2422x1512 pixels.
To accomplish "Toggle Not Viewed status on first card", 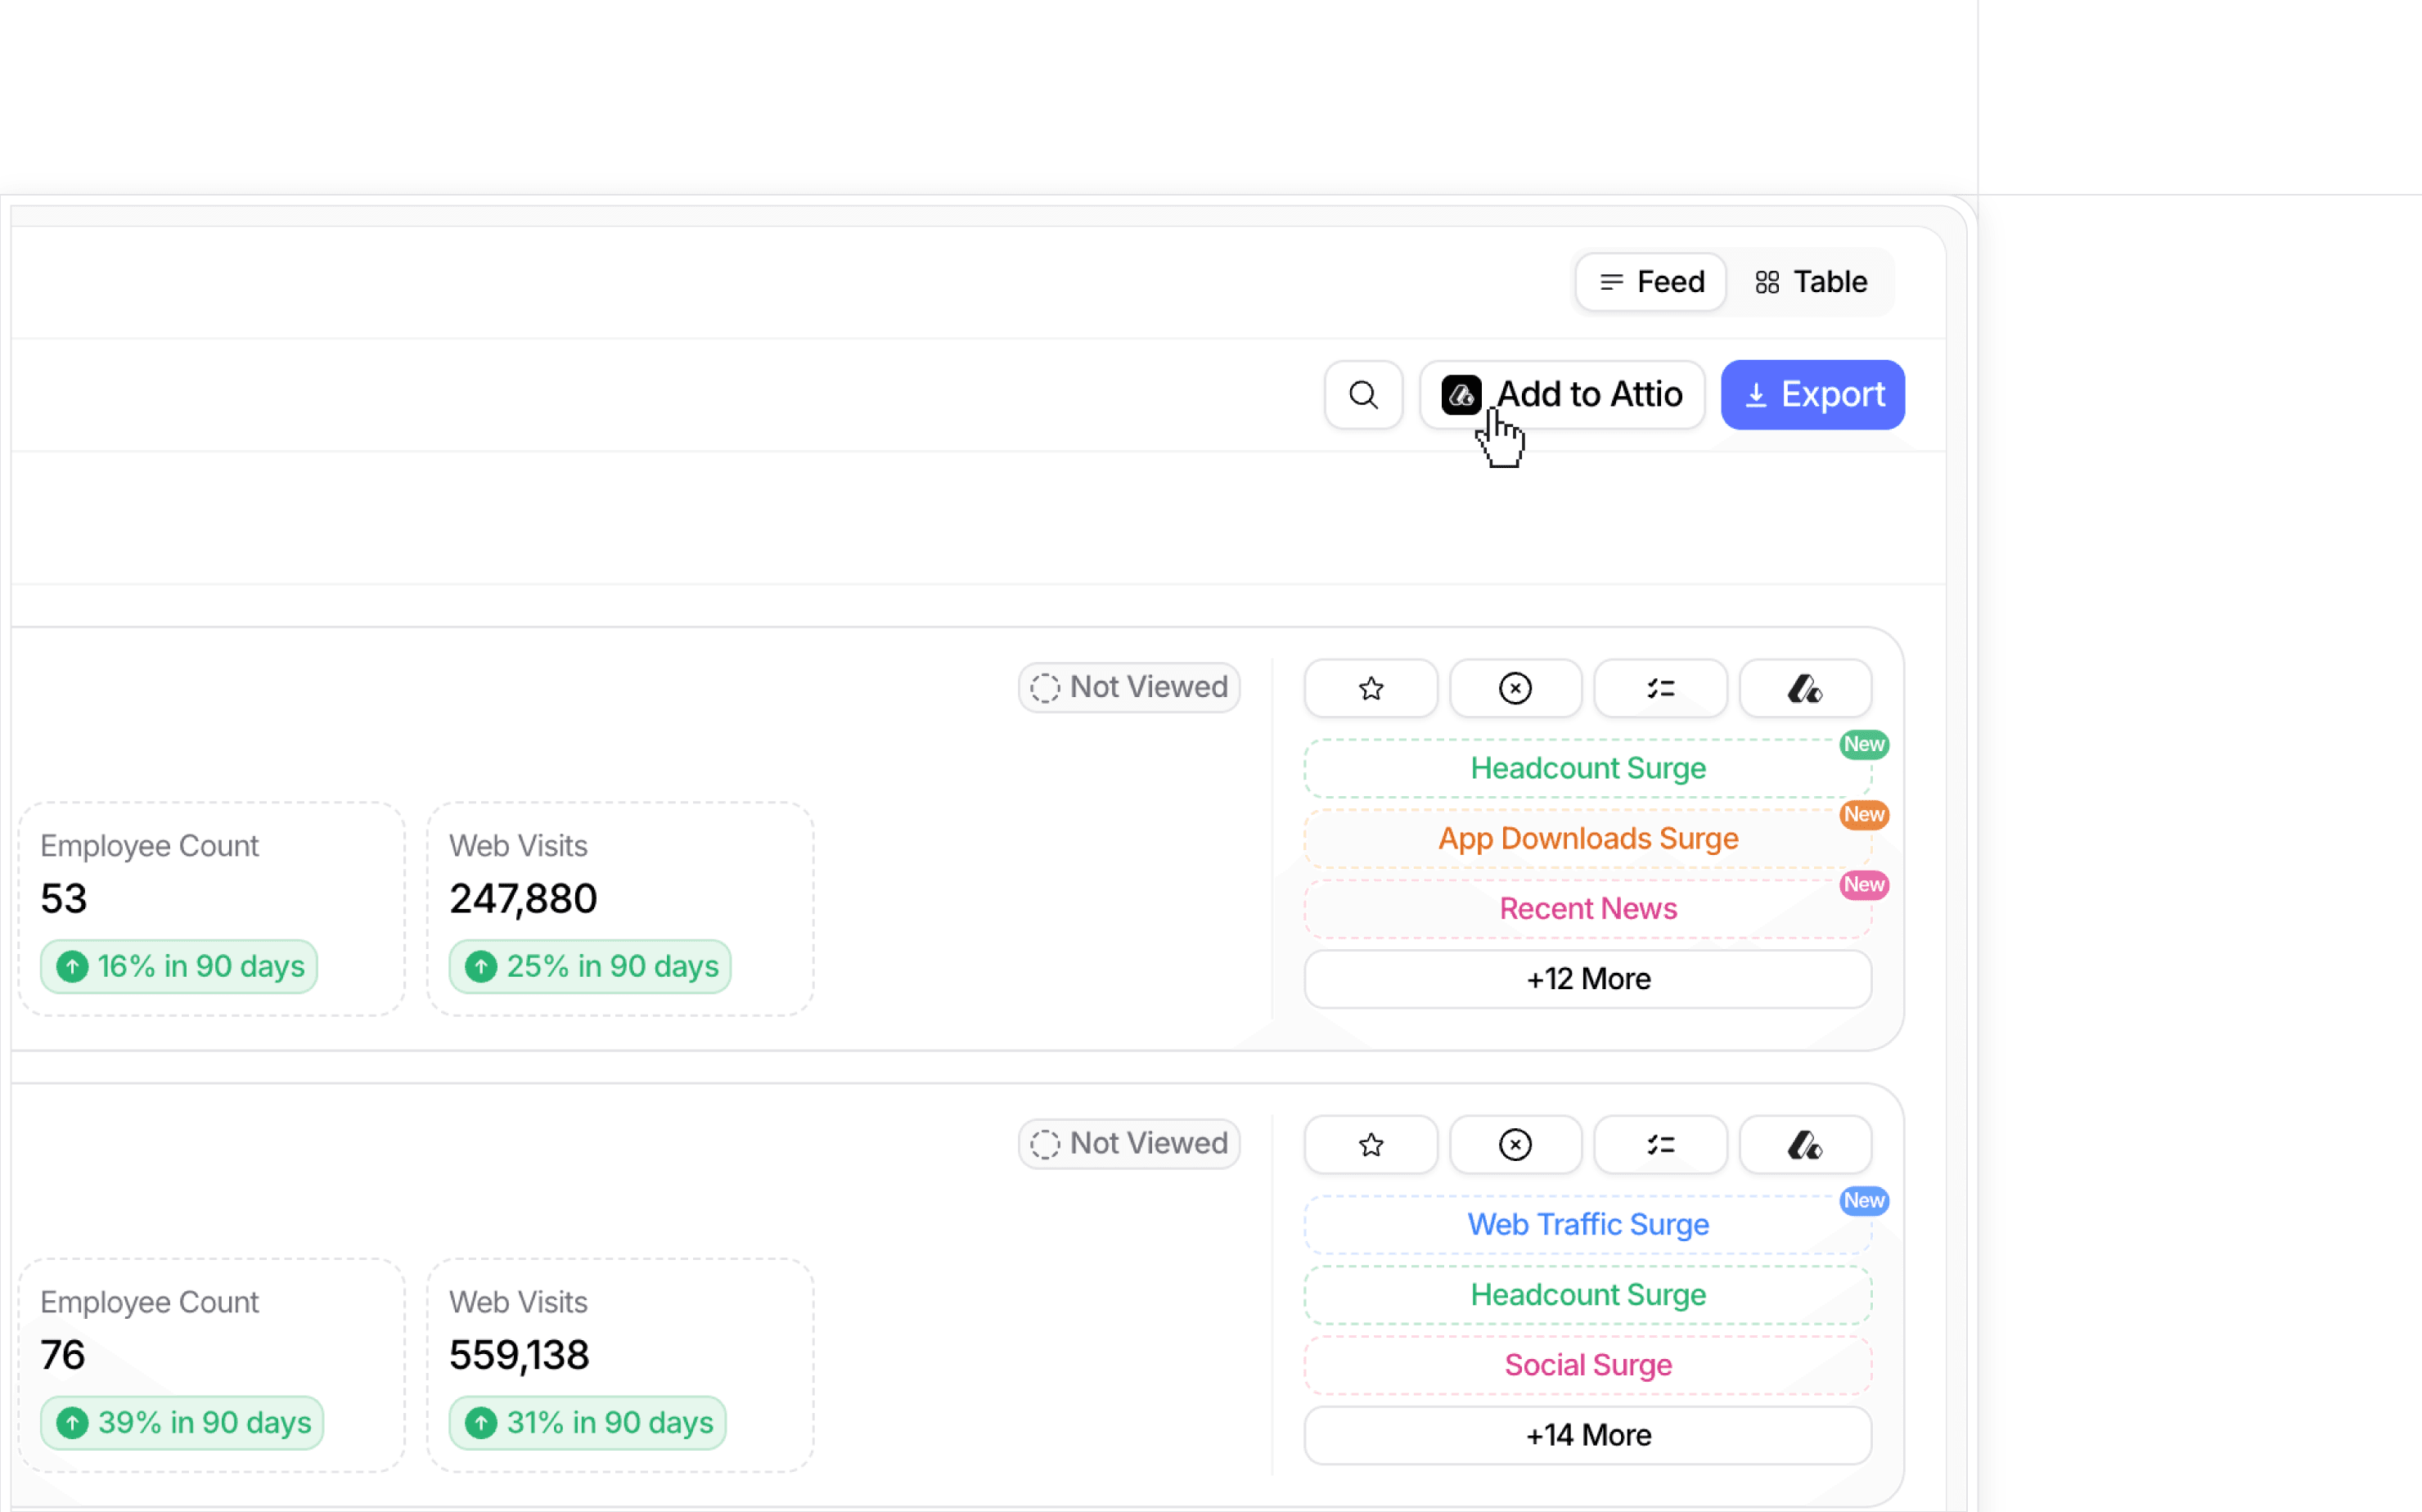I will click(x=1129, y=687).
